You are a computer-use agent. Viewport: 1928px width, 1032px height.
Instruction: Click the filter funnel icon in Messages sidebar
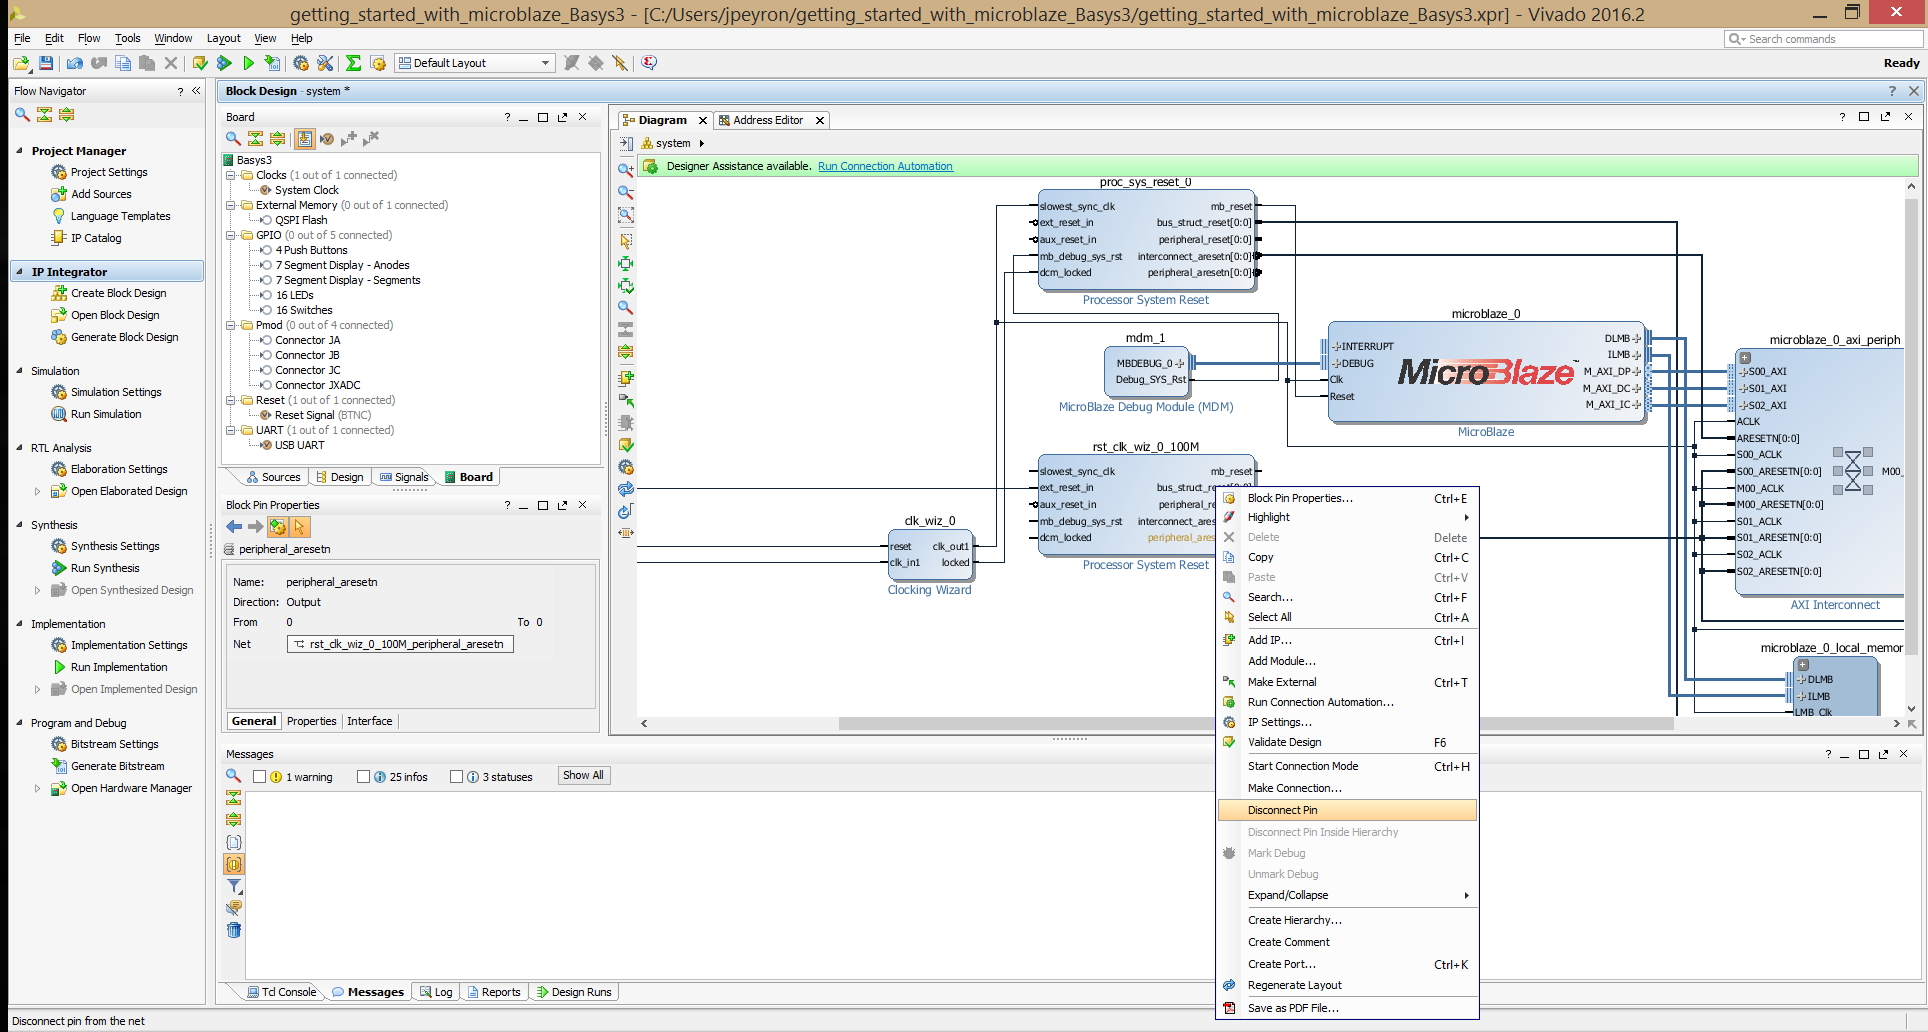click(x=234, y=886)
